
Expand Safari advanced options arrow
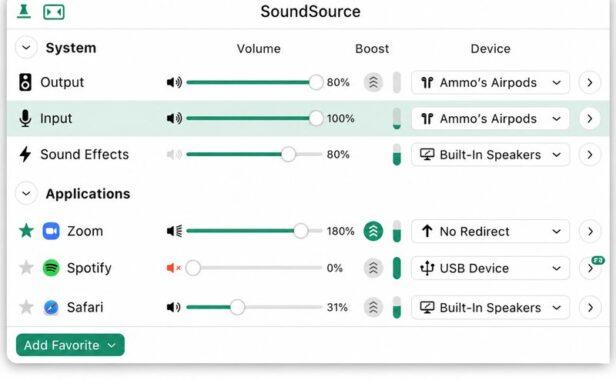[x=590, y=307]
